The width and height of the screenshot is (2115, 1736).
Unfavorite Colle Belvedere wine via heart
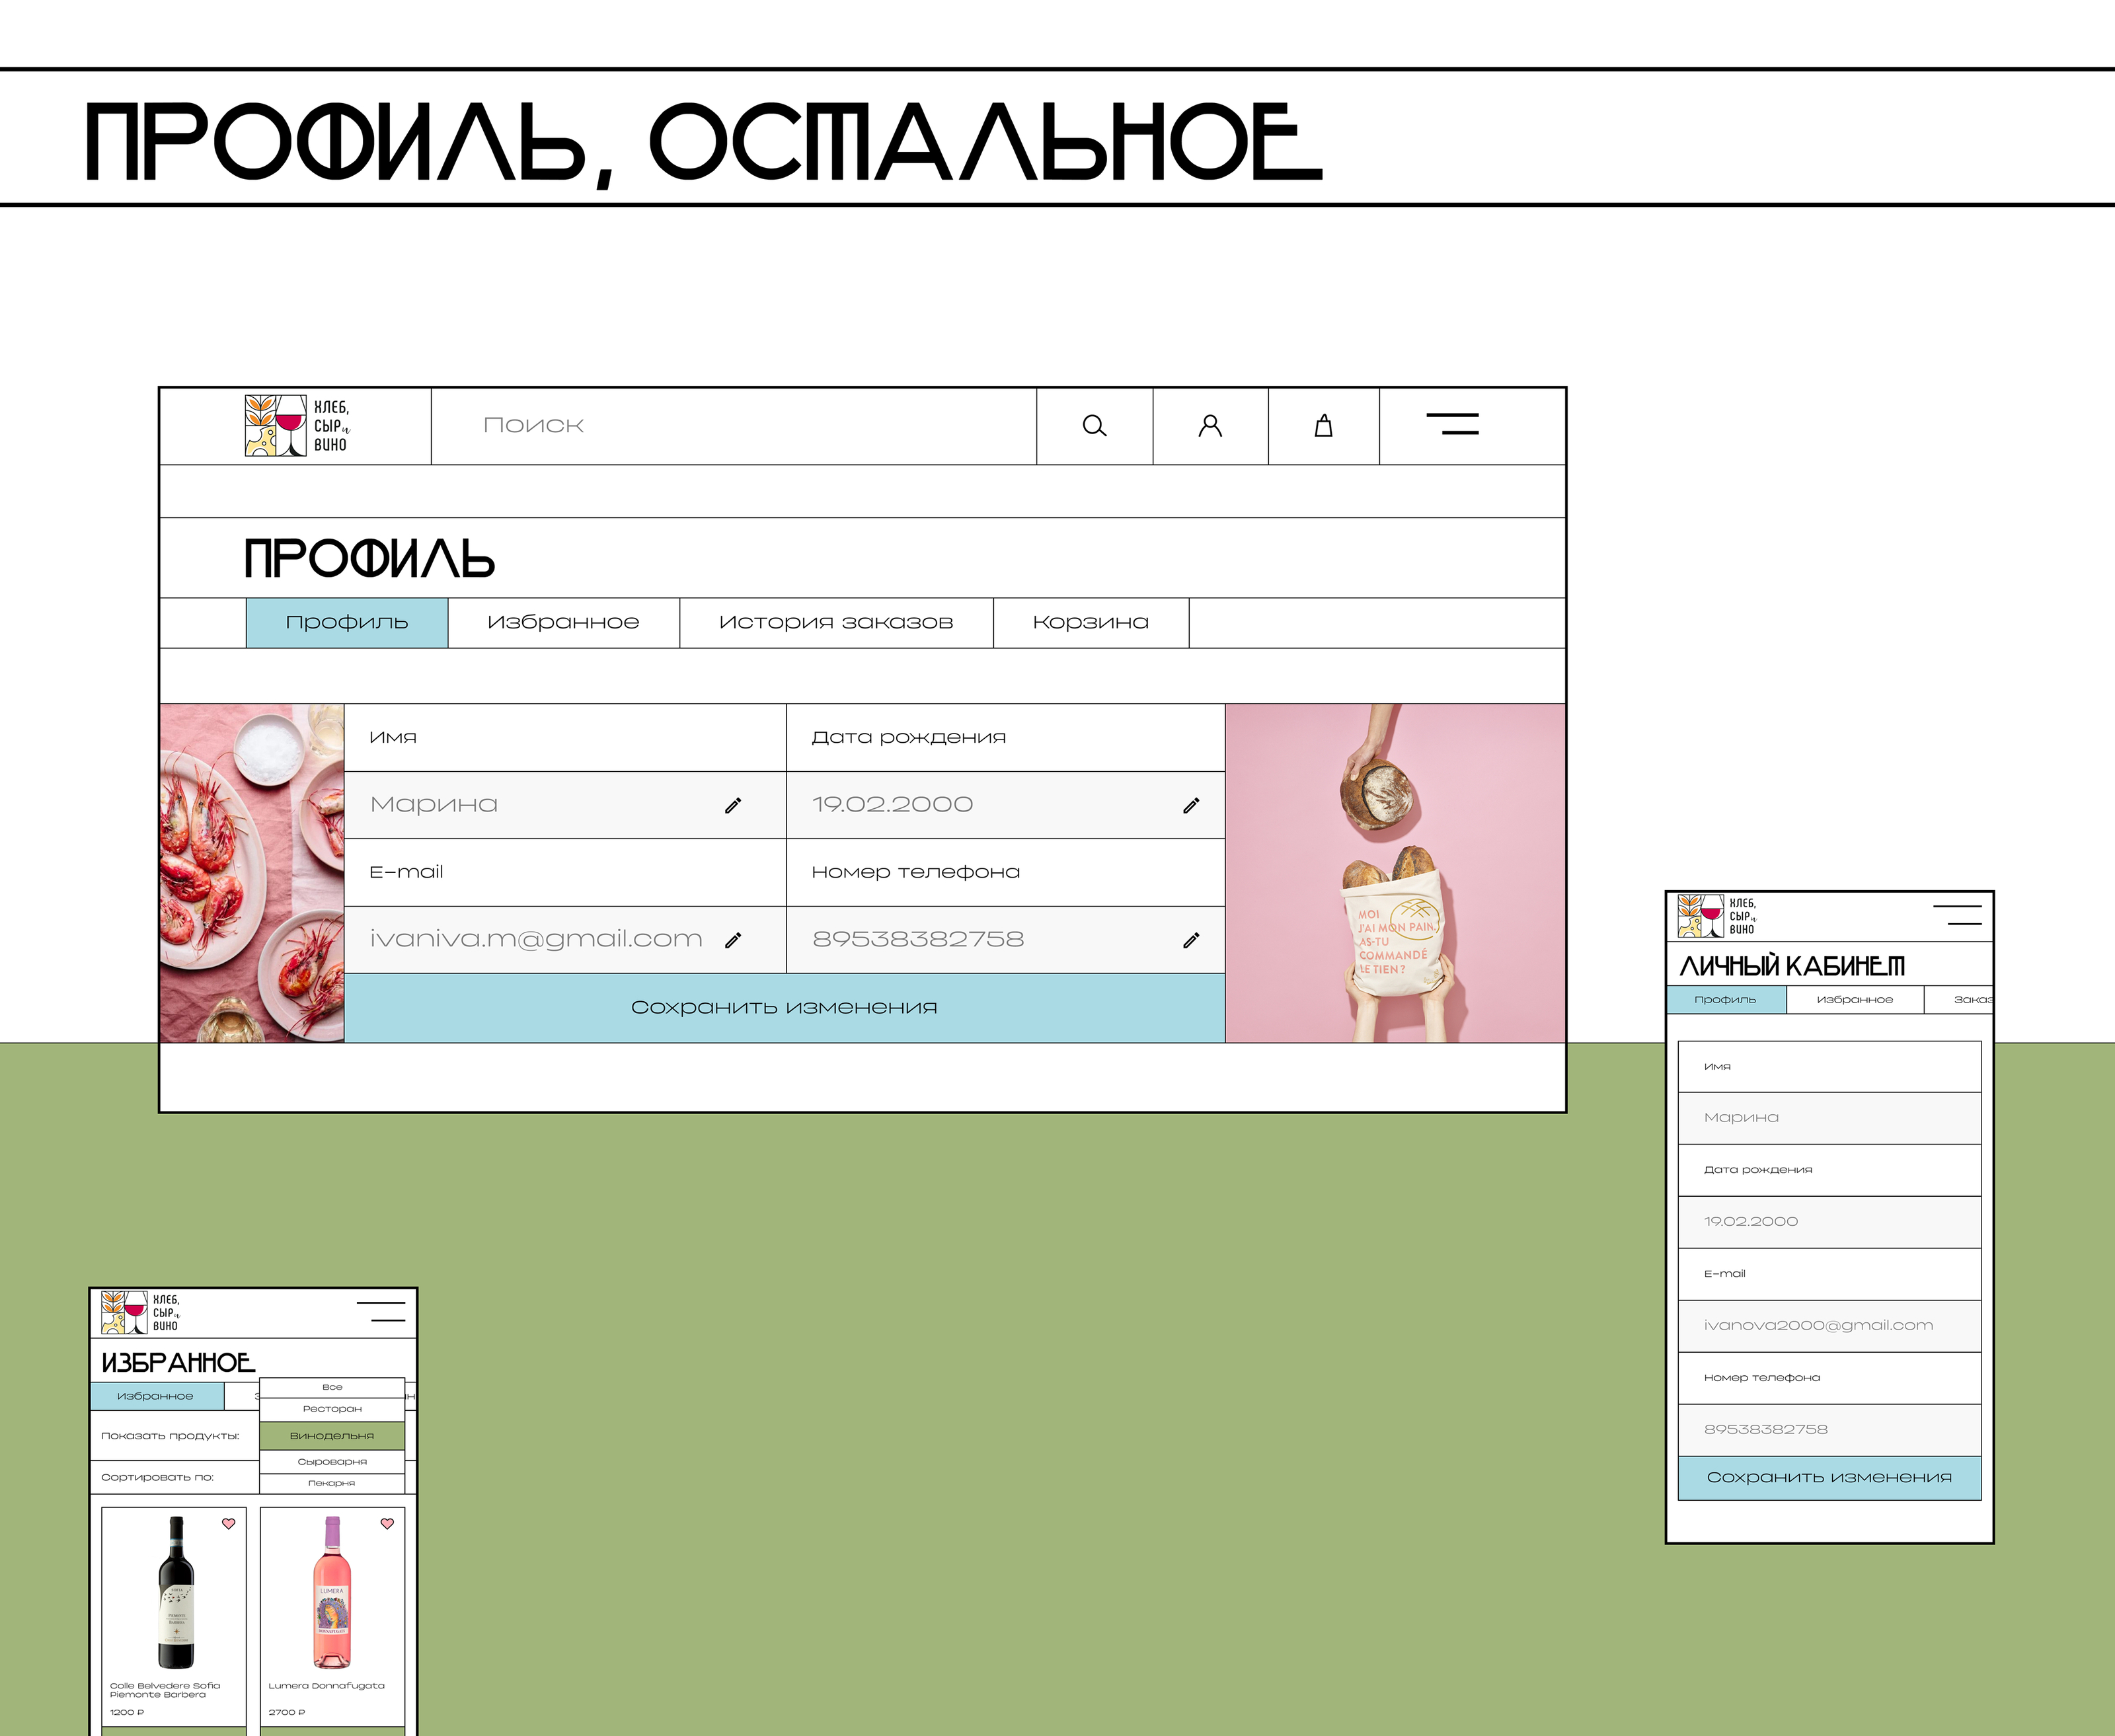tap(228, 1523)
